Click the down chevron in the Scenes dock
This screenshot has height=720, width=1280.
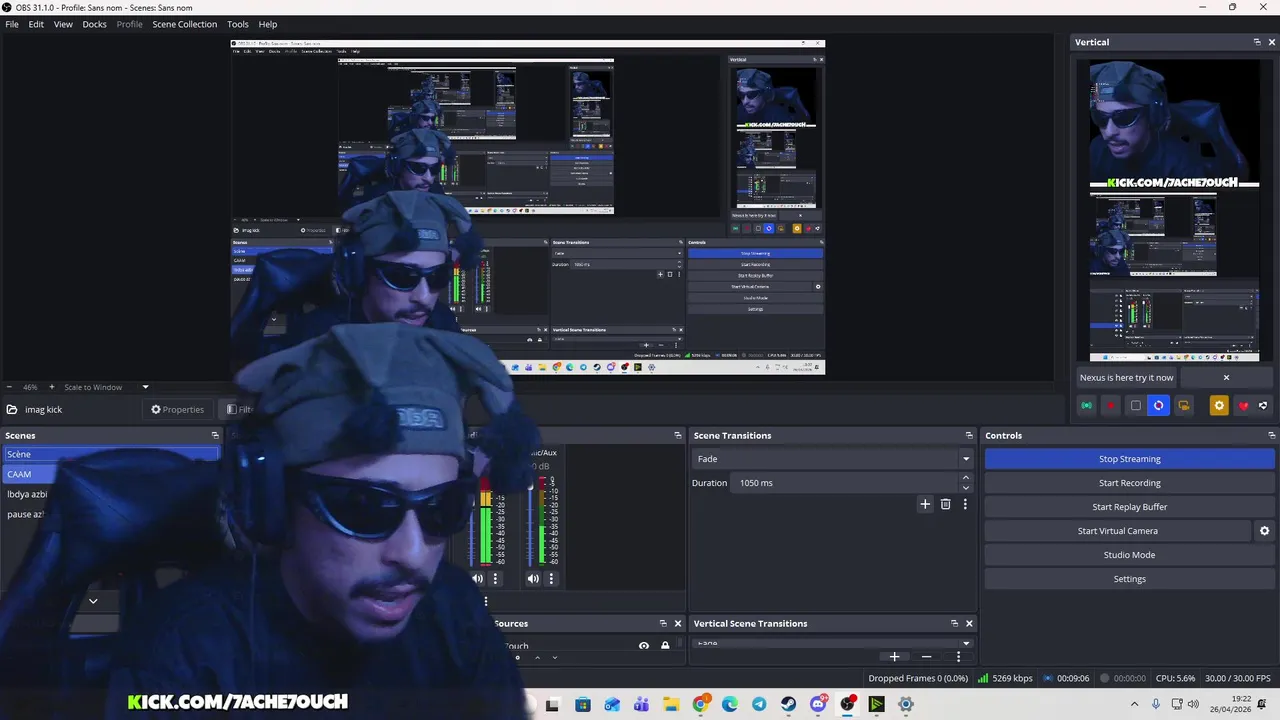93,601
